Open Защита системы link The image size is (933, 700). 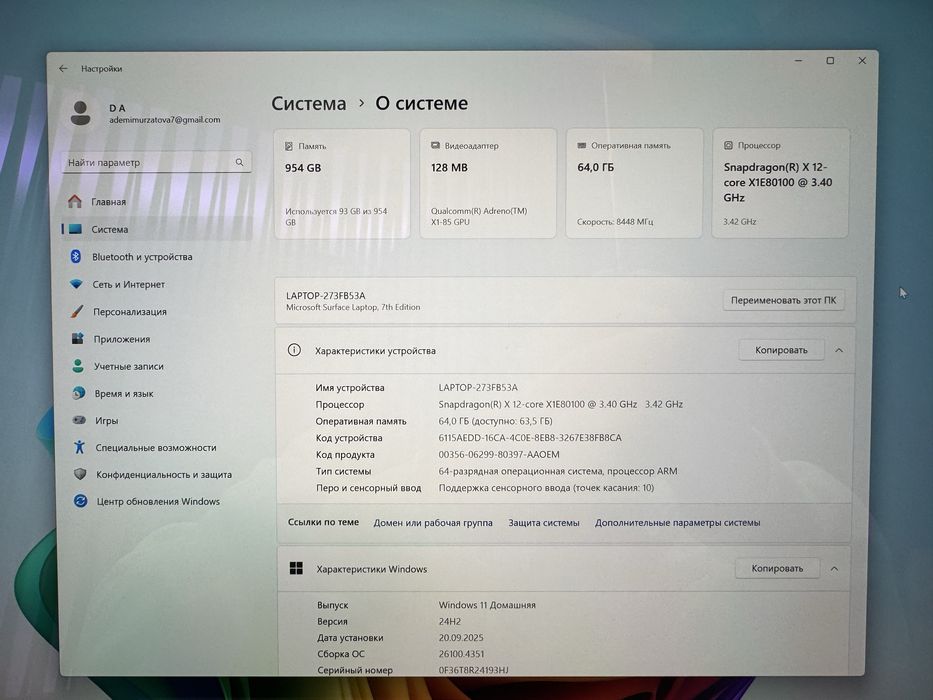pos(543,523)
